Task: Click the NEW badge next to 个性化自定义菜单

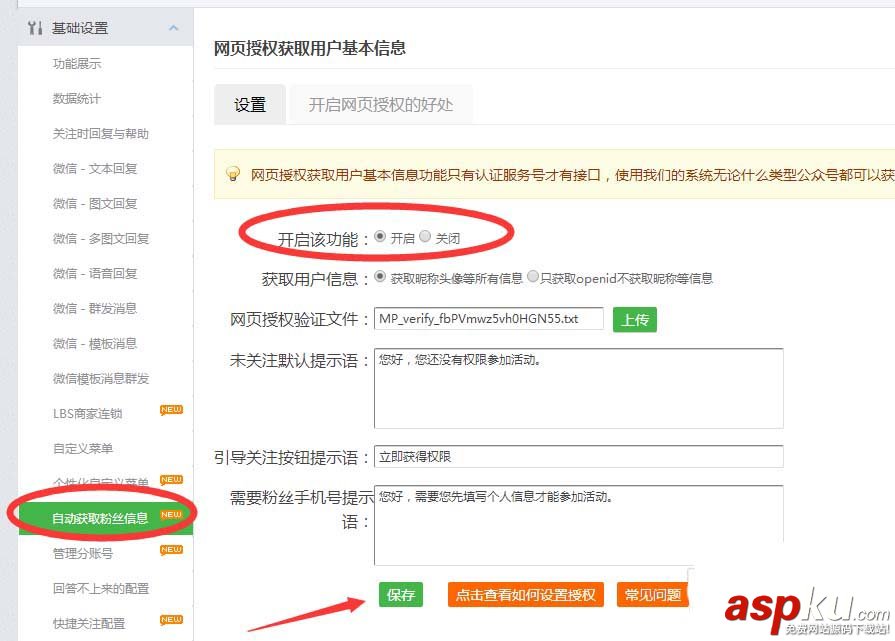Action: (x=171, y=479)
